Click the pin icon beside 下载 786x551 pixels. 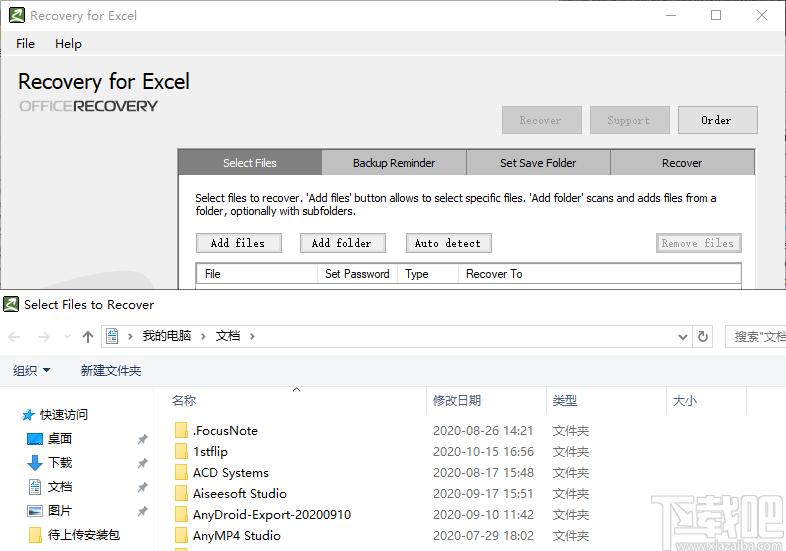[143, 463]
